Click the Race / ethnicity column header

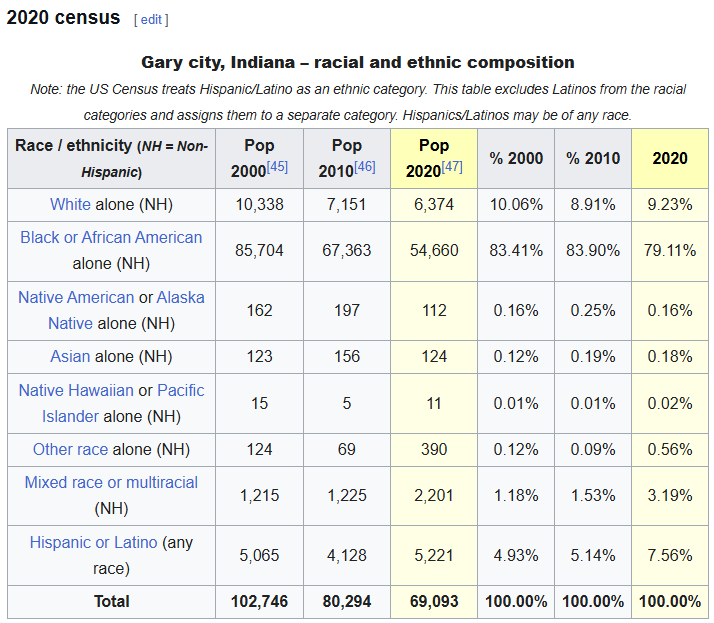[x=112, y=158]
